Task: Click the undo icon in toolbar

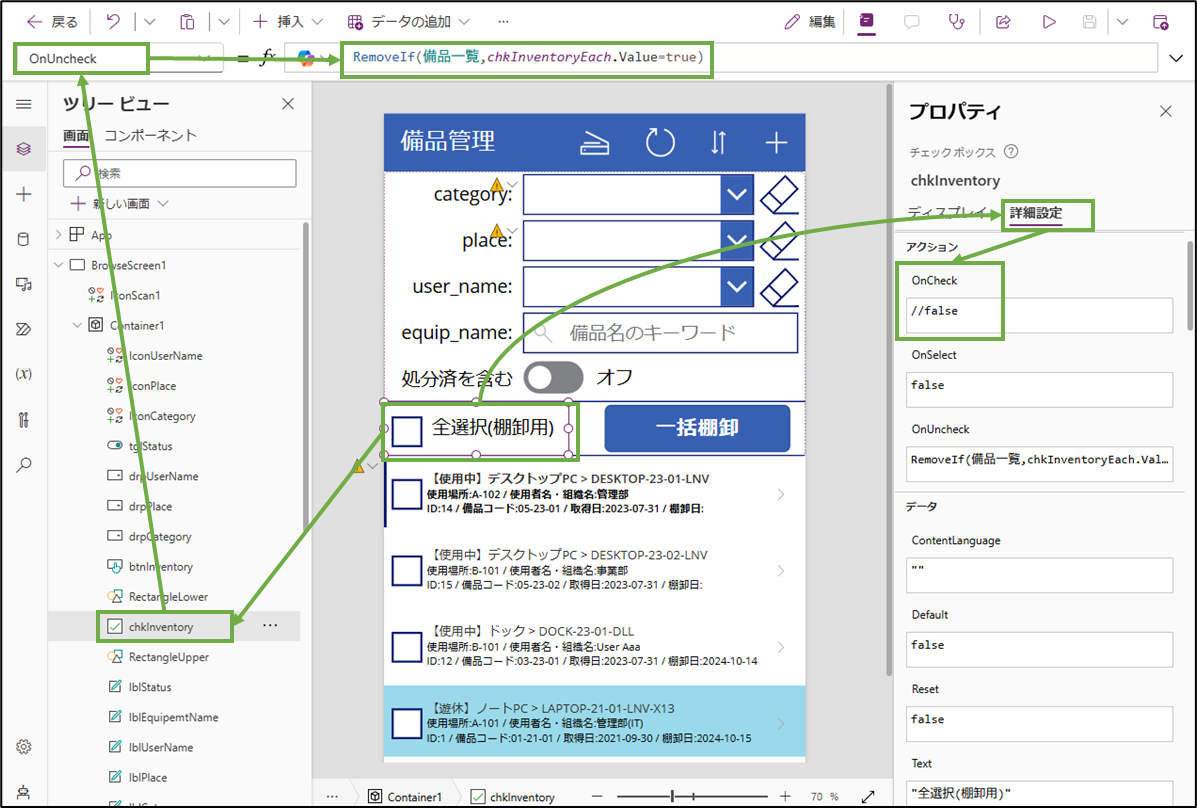Action: (x=113, y=21)
